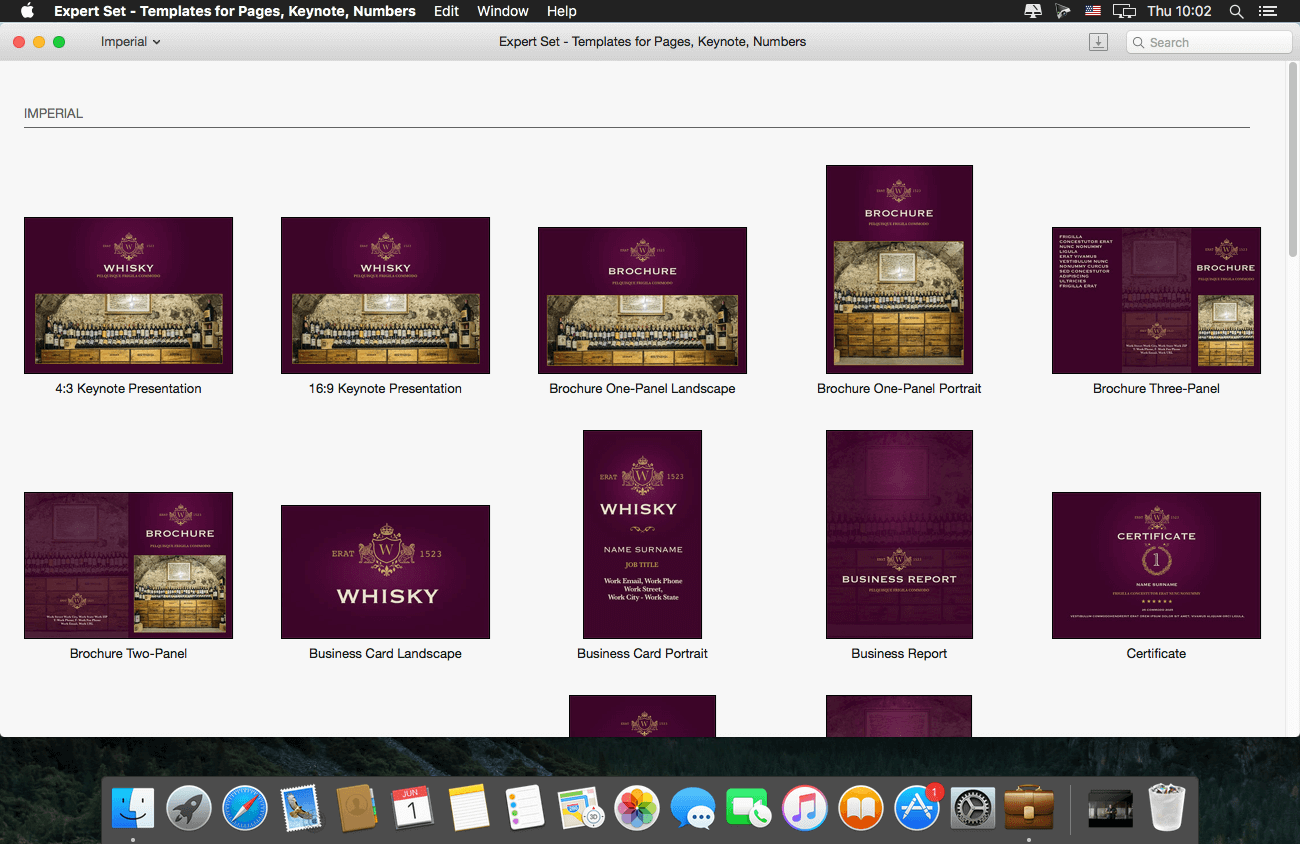
Task: Click the Expert Set briefcase icon in the Dock
Action: [x=1029, y=808]
